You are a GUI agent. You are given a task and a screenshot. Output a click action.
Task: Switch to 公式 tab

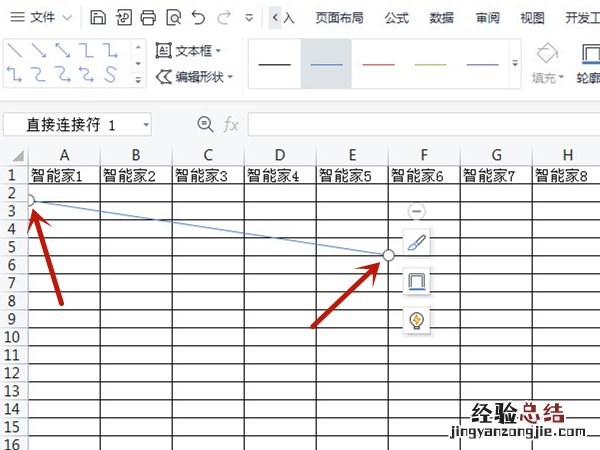click(x=396, y=18)
